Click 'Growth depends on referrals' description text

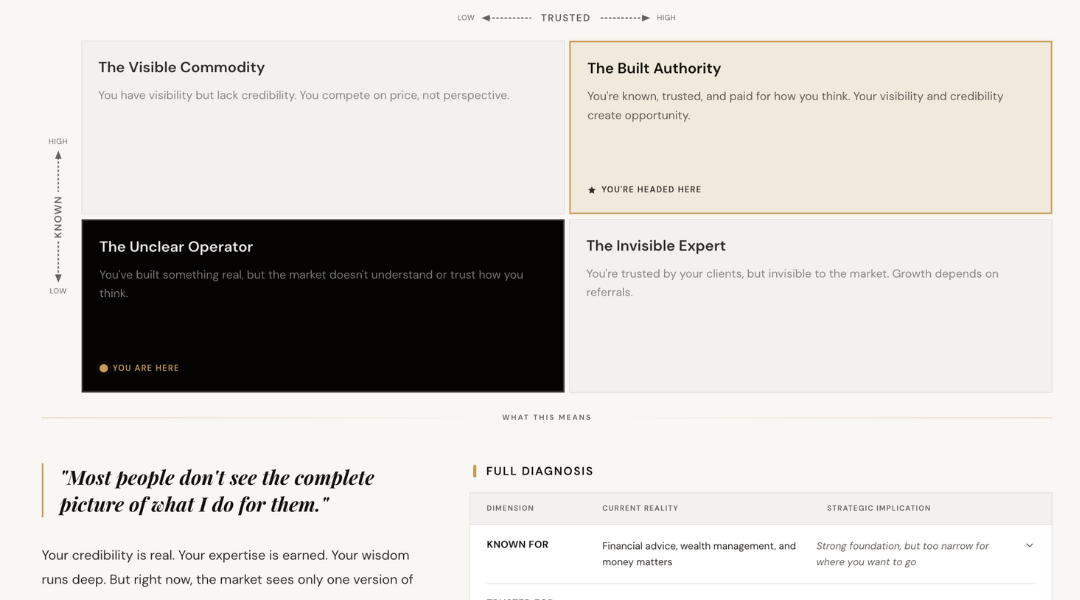point(792,283)
